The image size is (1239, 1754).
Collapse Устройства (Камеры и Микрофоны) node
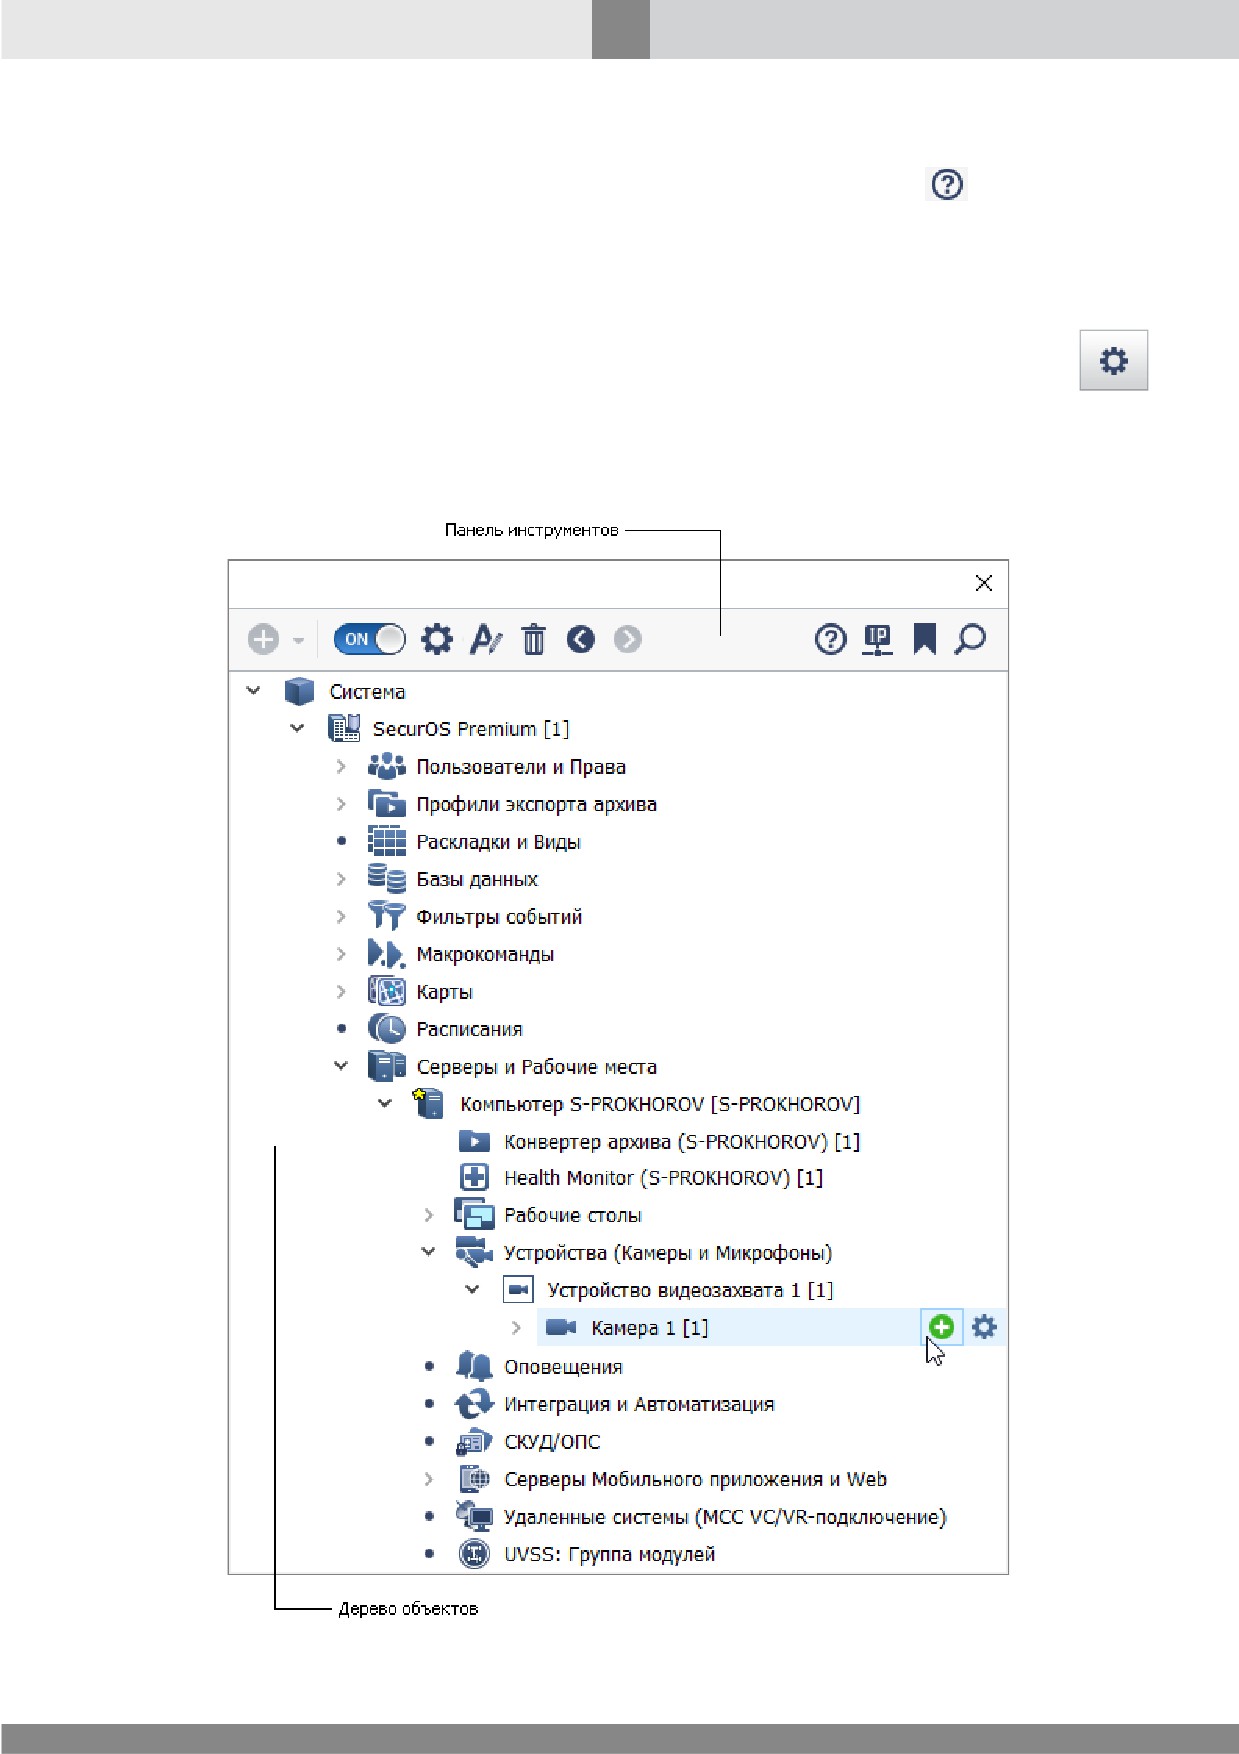pyautogui.click(x=429, y=1252)
